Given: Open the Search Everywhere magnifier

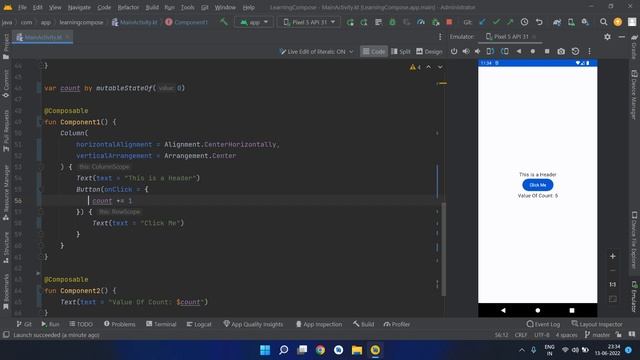Looking at the screenshot, I should [603, 22].
